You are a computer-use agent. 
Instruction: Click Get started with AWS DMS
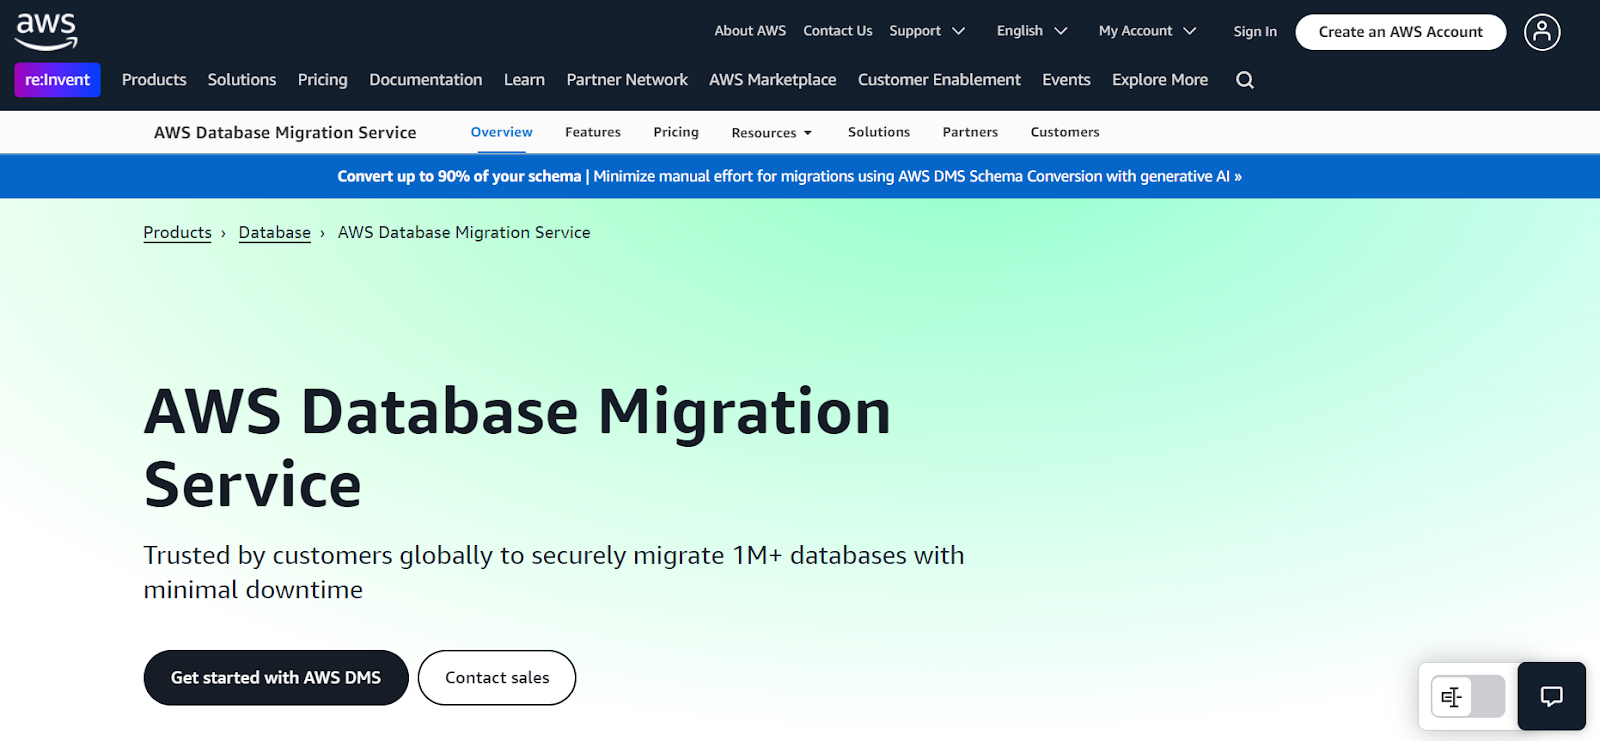276,677
